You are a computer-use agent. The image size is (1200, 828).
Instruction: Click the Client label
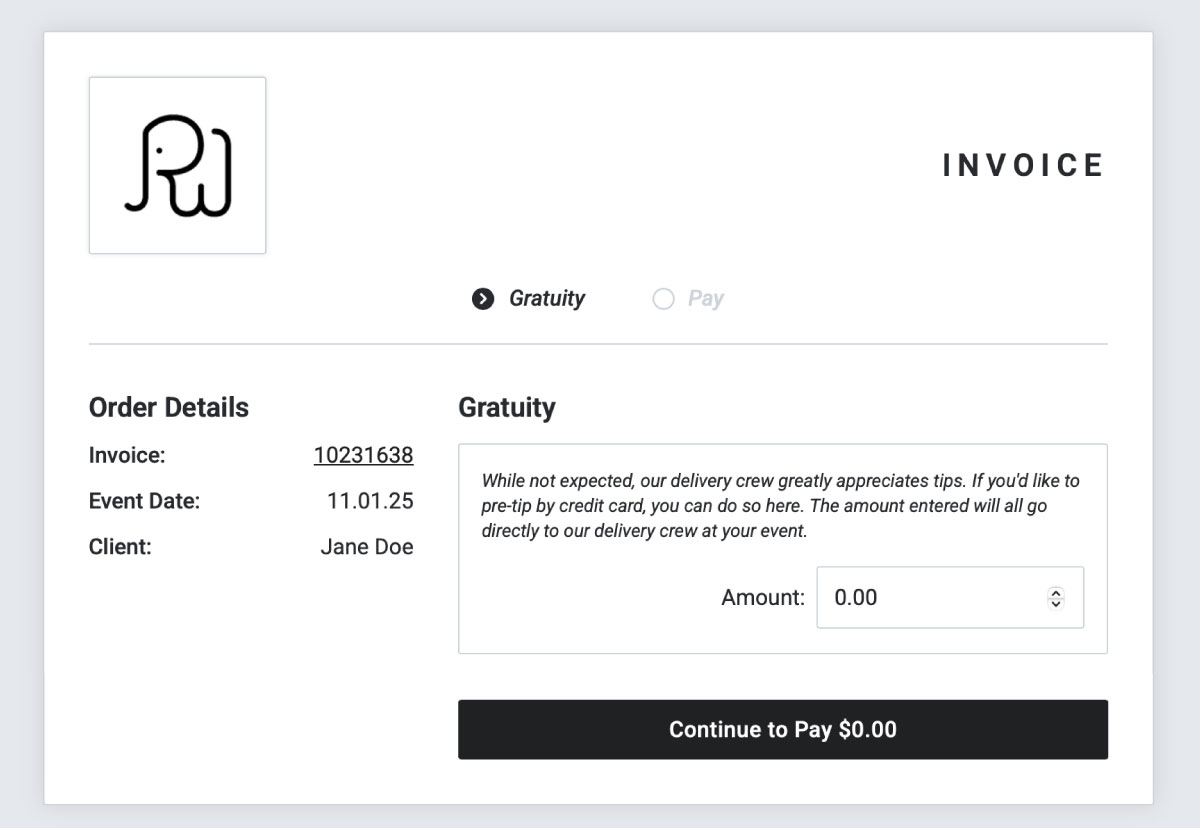(120, 547)
